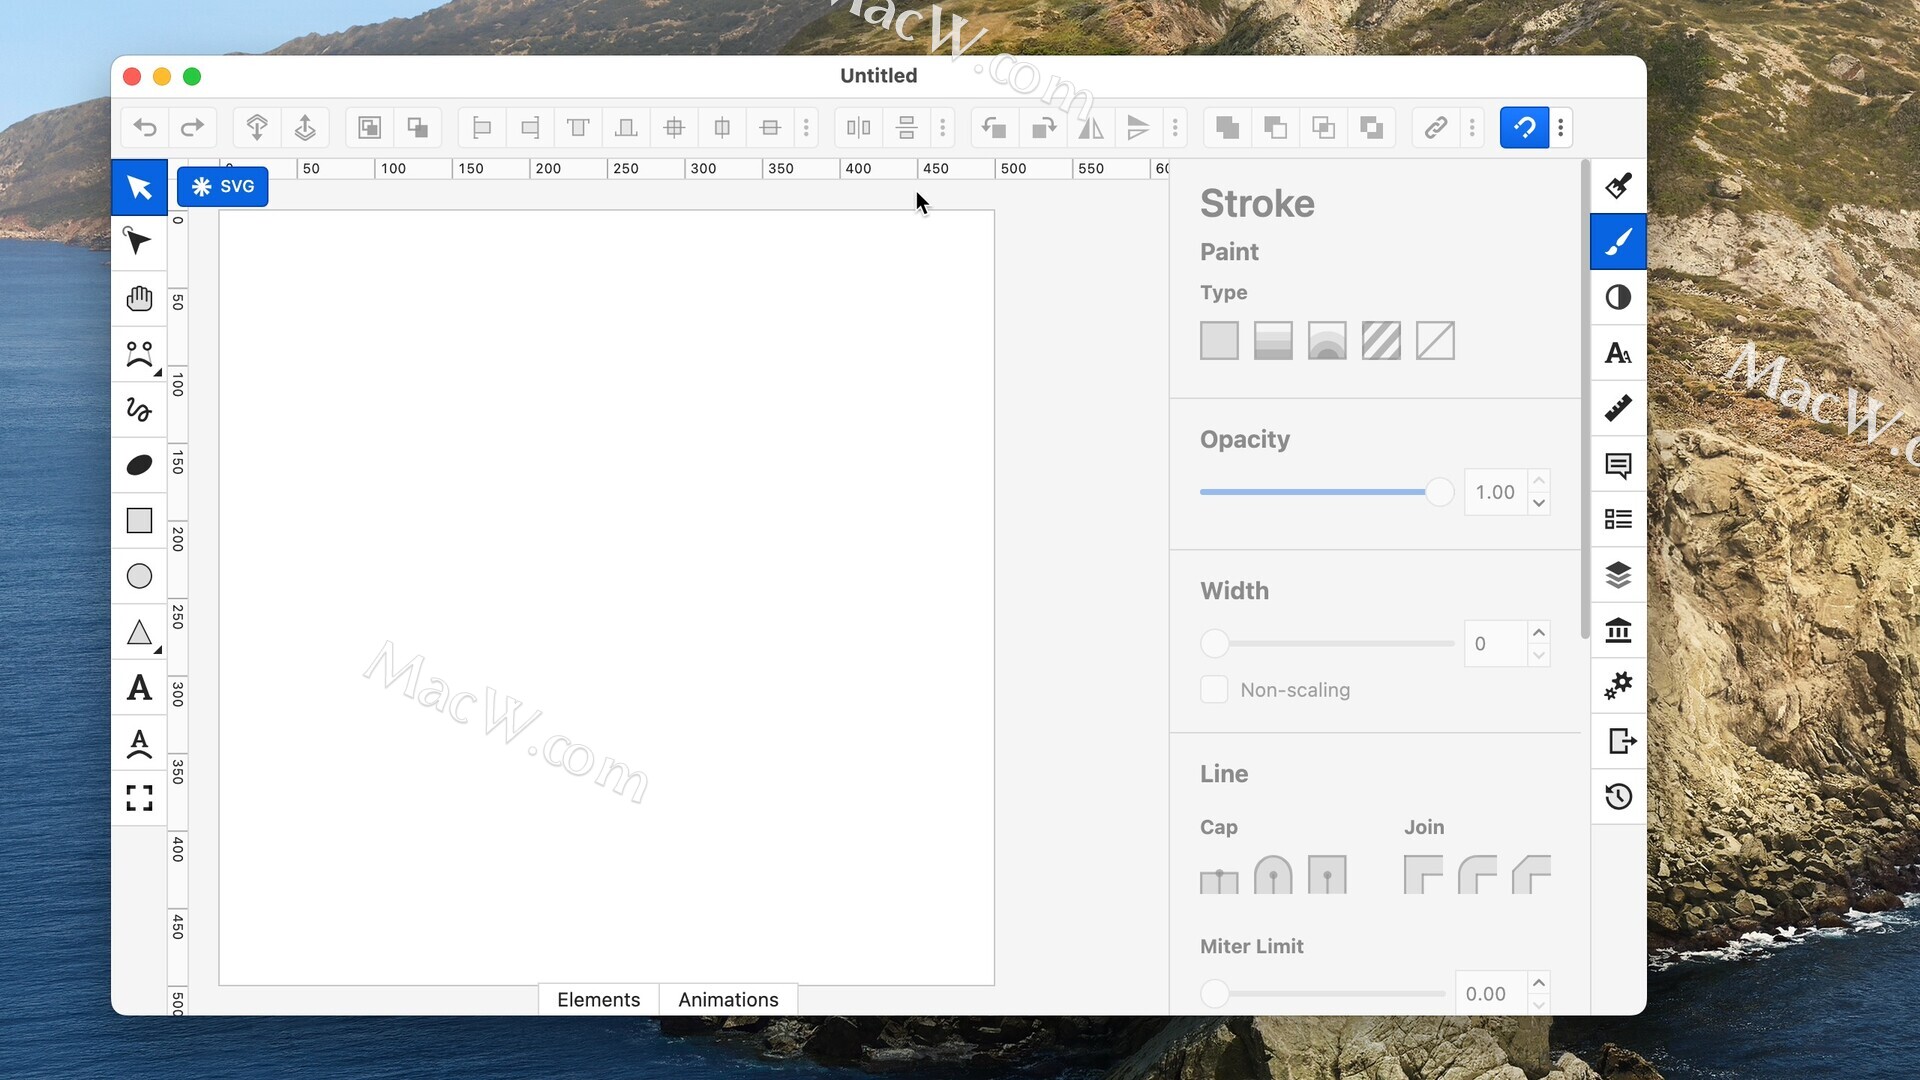Click the Group elements icon
The image size is (1920, 1080).
(x=369, y=127)
